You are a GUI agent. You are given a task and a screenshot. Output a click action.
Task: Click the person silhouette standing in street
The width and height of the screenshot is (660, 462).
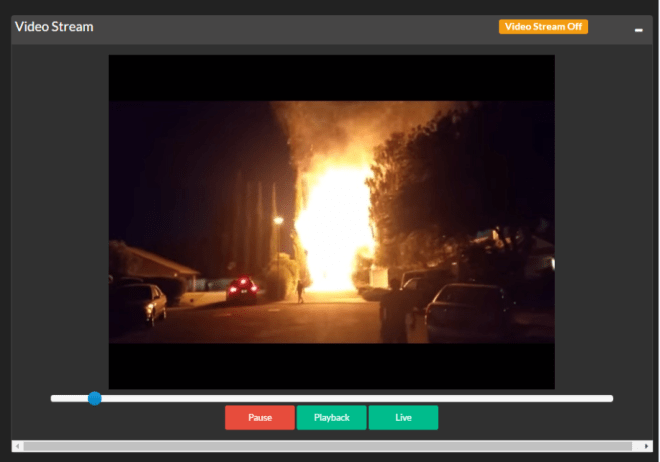click(298, 290)
